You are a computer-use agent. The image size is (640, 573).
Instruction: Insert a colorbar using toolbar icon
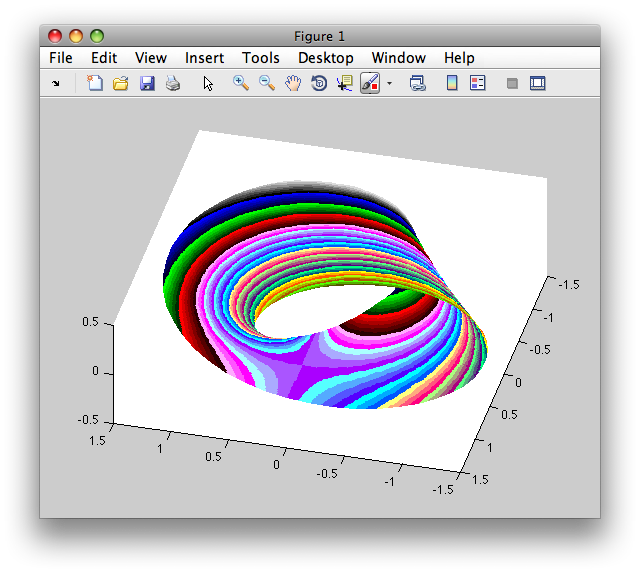pyautogui.click(x=452, y=83)
